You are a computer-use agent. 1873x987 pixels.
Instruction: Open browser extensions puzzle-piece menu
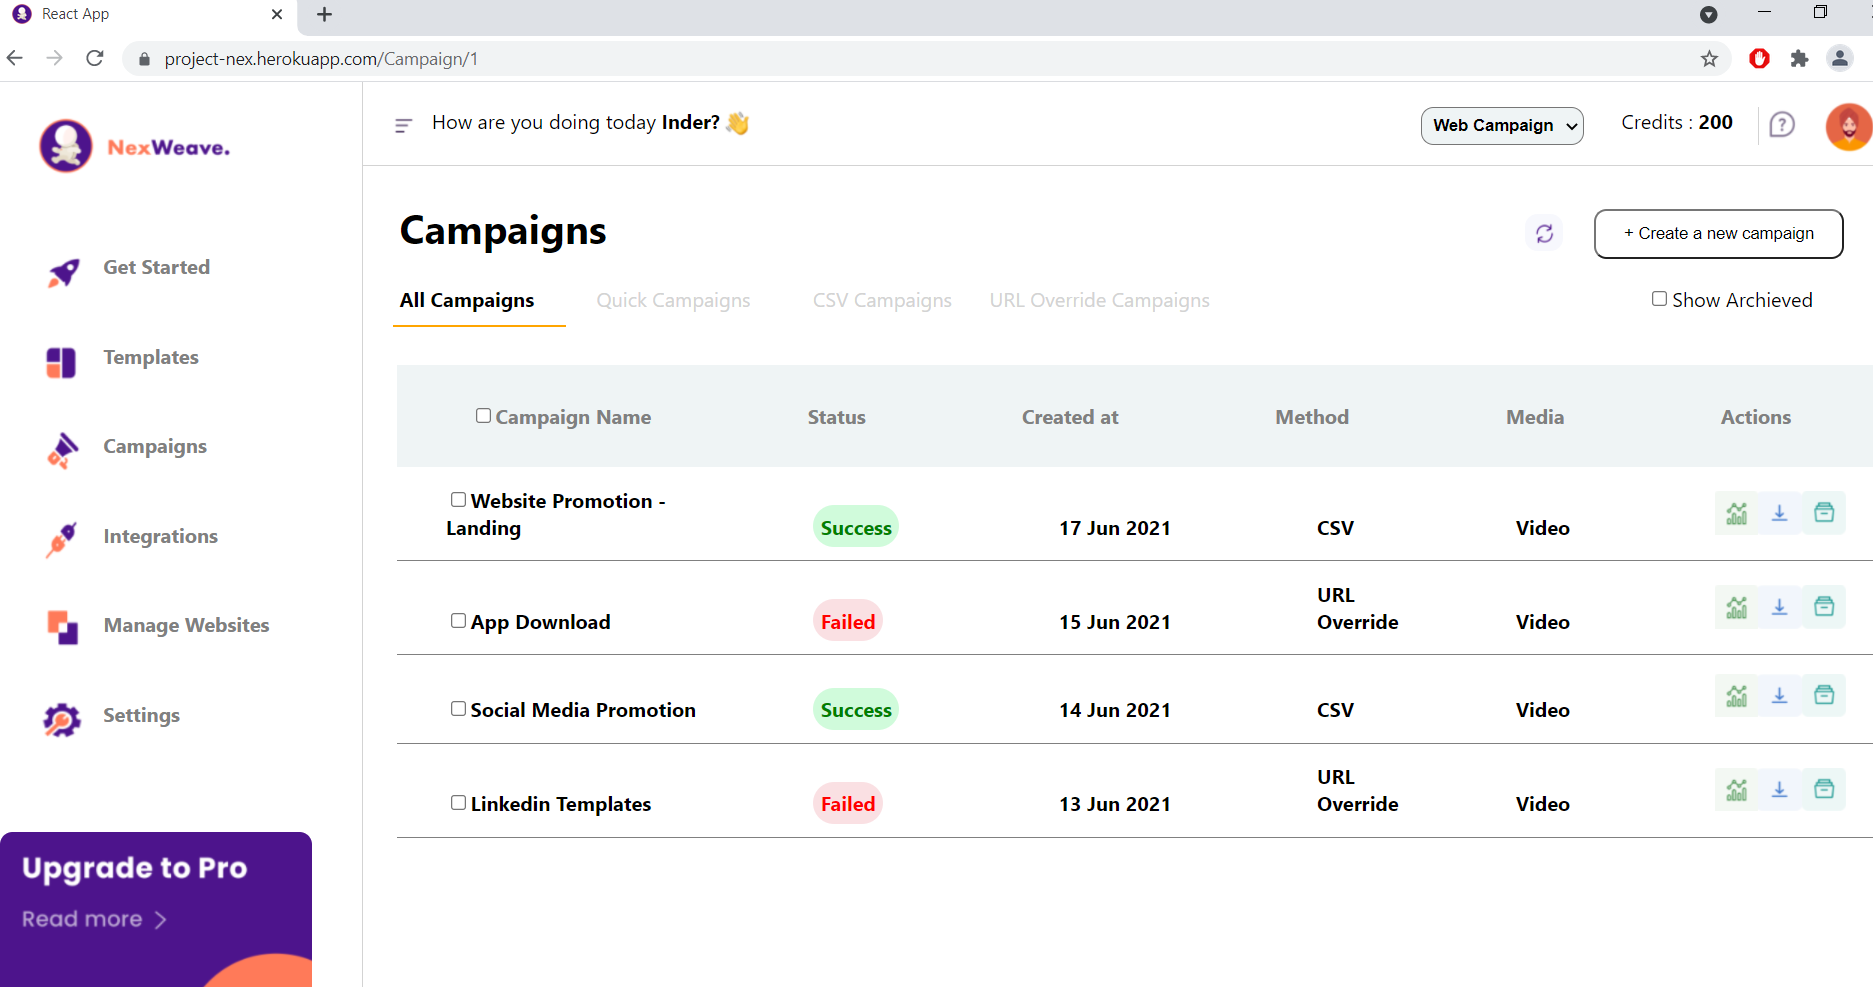point(1799,59)
